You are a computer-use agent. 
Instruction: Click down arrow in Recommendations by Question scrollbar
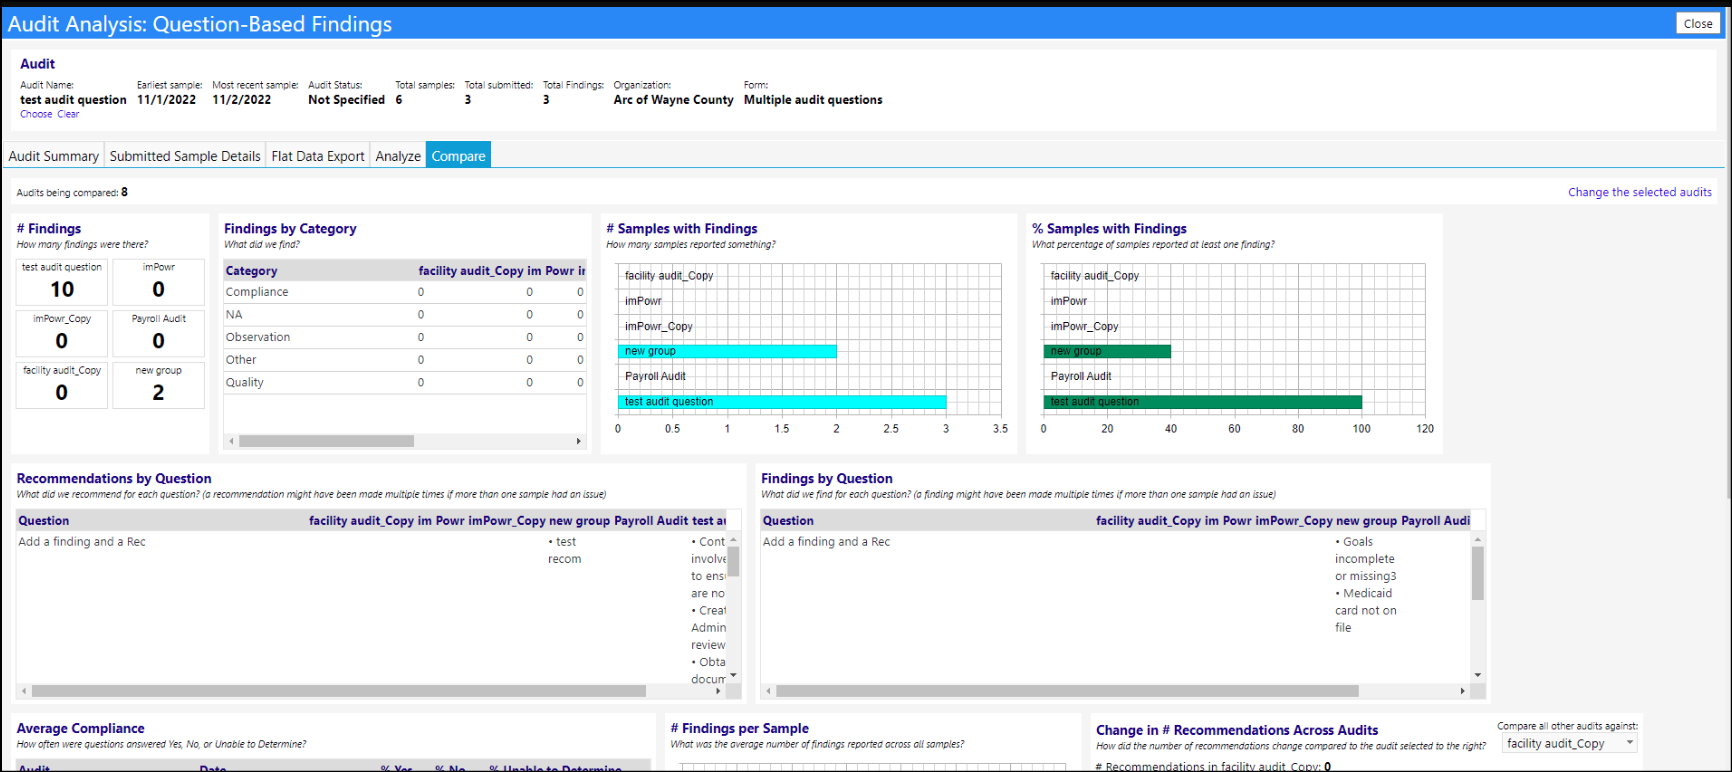733,676
